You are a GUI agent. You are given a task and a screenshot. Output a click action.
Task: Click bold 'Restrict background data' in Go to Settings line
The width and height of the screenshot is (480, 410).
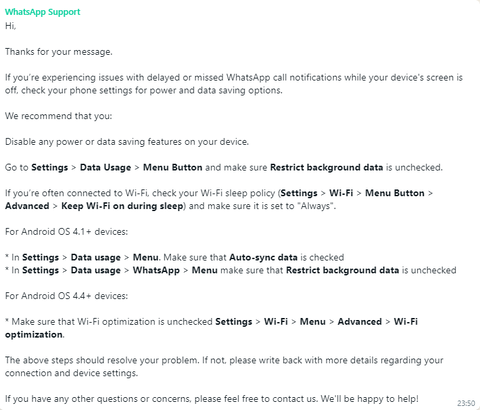coord(326,167)
